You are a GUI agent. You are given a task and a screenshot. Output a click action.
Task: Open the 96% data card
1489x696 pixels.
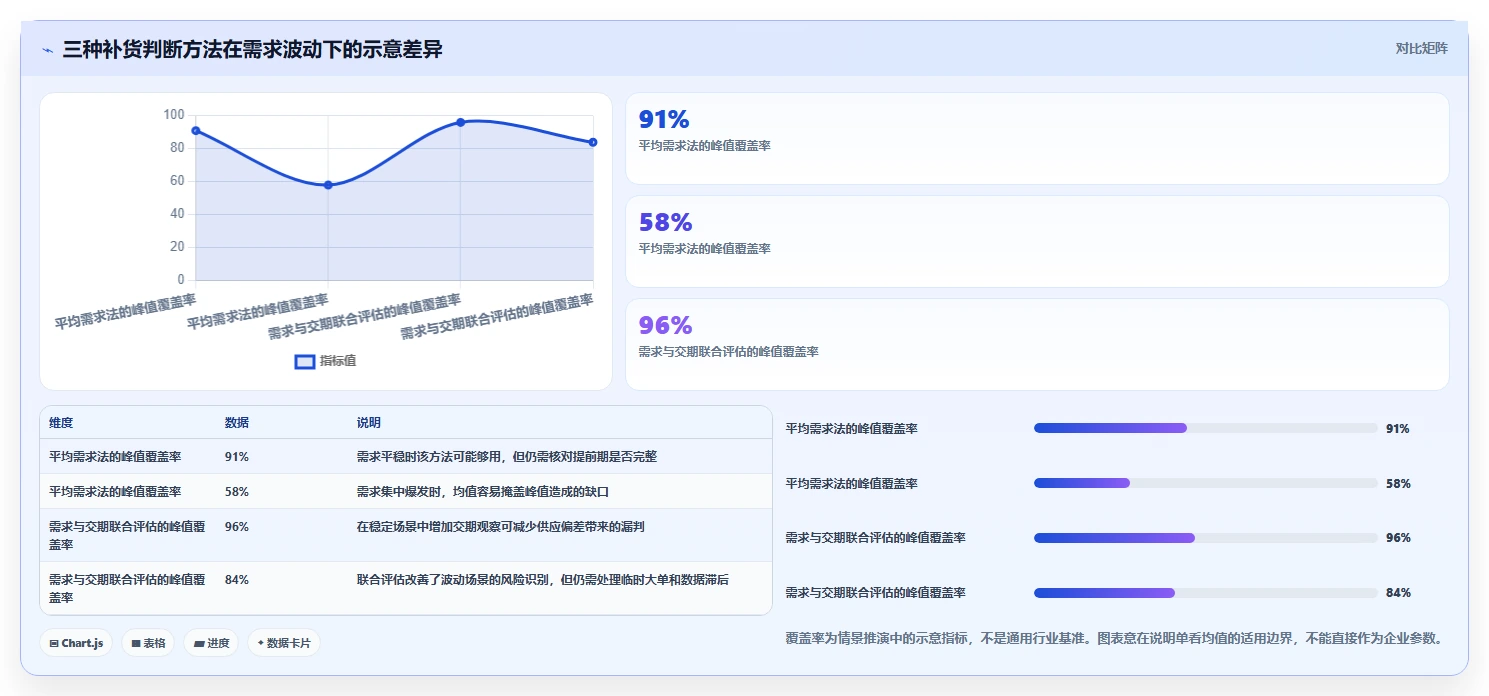point(1037,344)
